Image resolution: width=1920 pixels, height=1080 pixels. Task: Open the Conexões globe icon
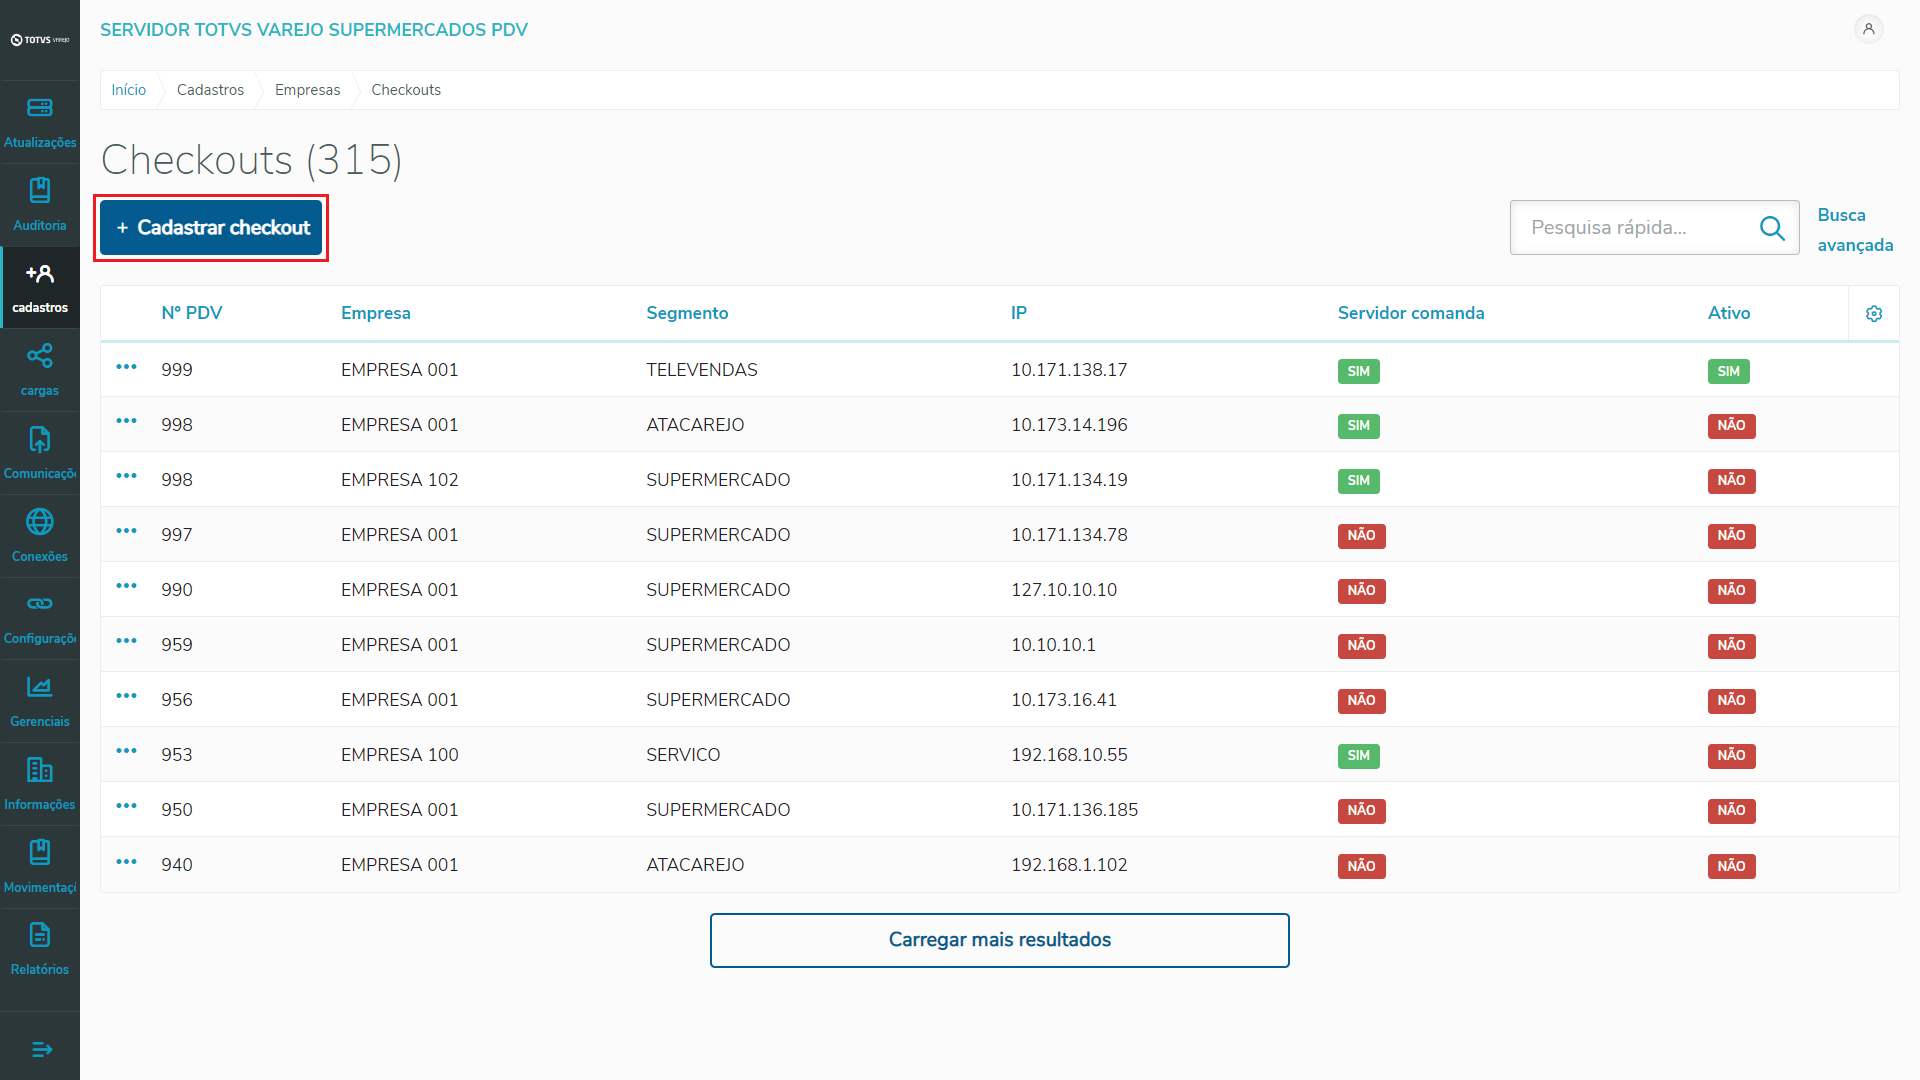(x=40, y=521)
